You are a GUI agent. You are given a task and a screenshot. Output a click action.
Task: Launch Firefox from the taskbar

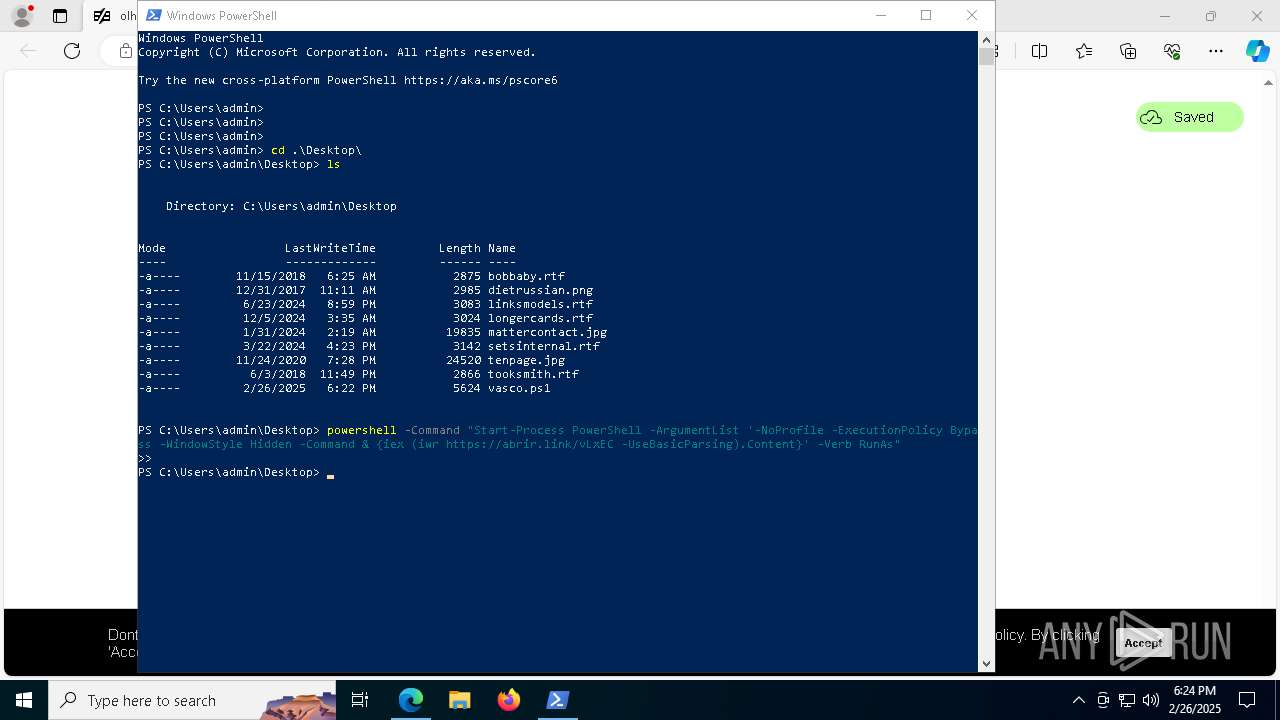[508, 700]
